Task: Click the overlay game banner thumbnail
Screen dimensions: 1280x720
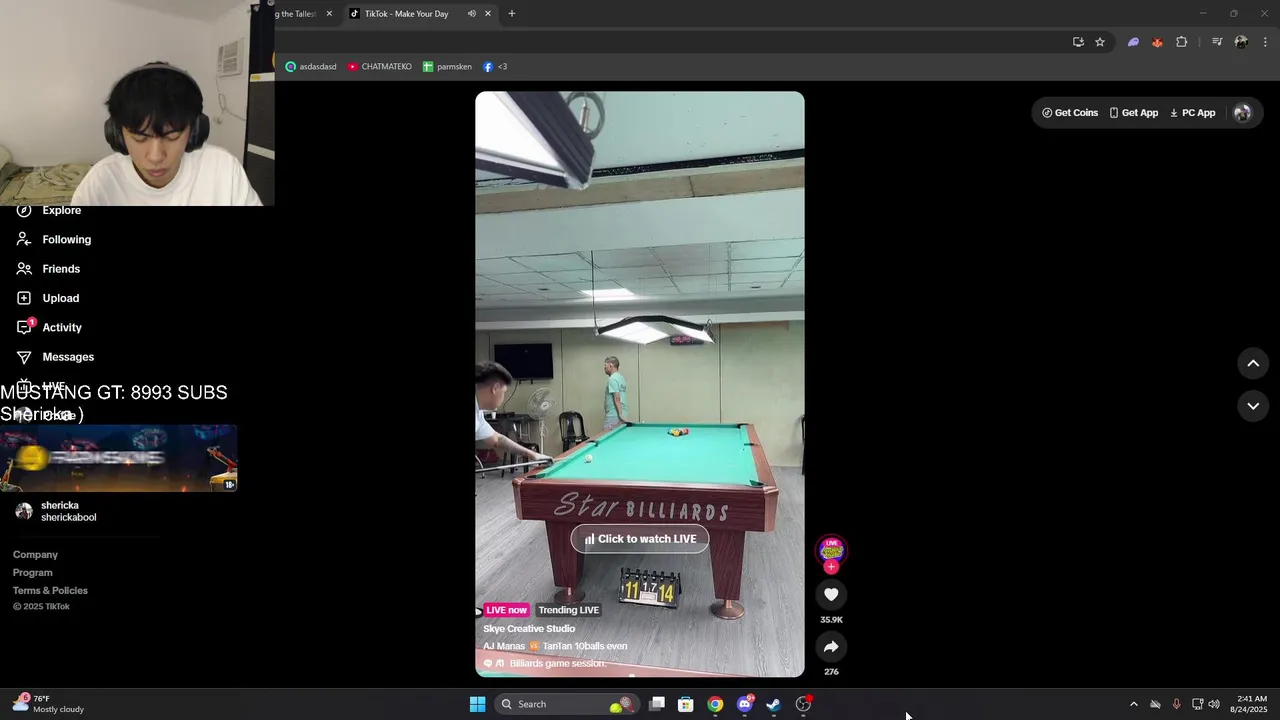Action: [x=118, y=458]
